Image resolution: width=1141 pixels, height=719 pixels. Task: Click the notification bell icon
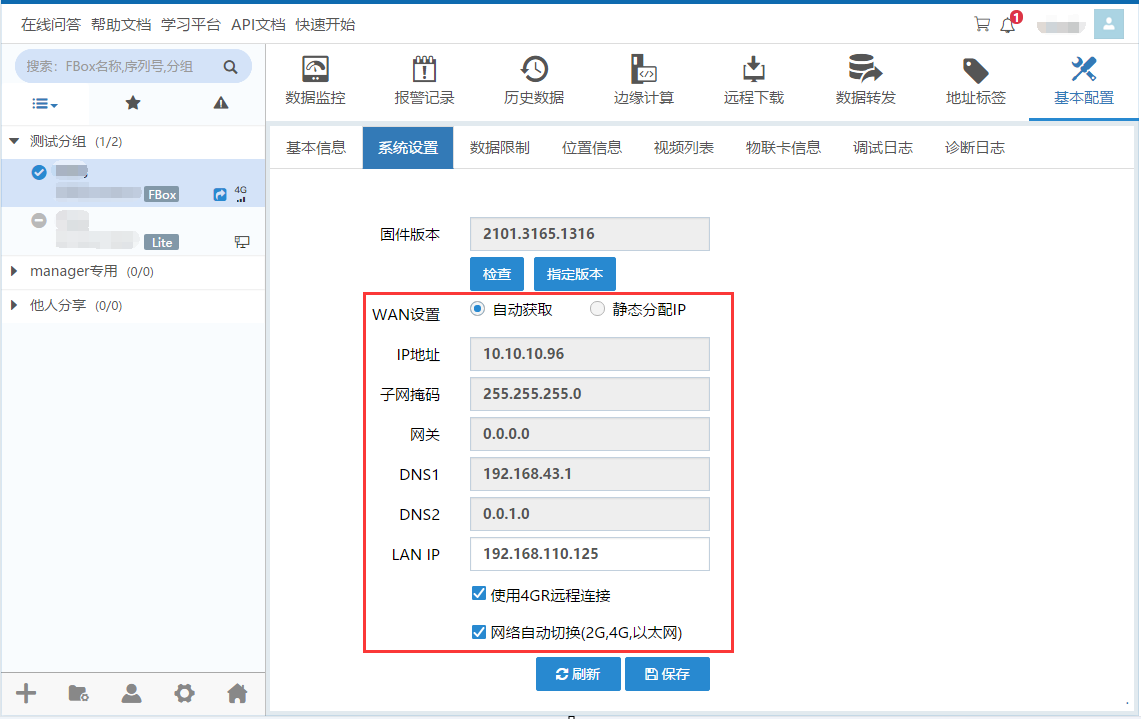1007,25
